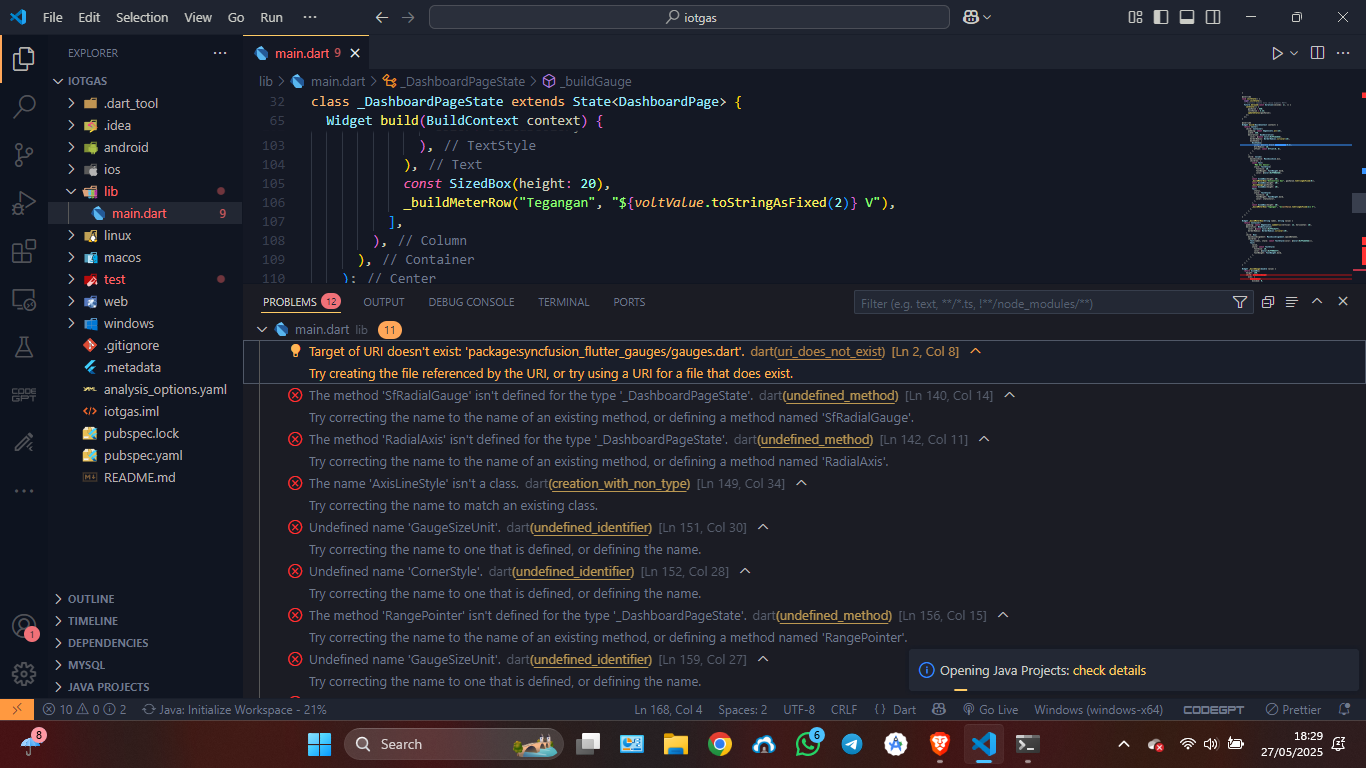Open the Run menu

tap(271, 17)
